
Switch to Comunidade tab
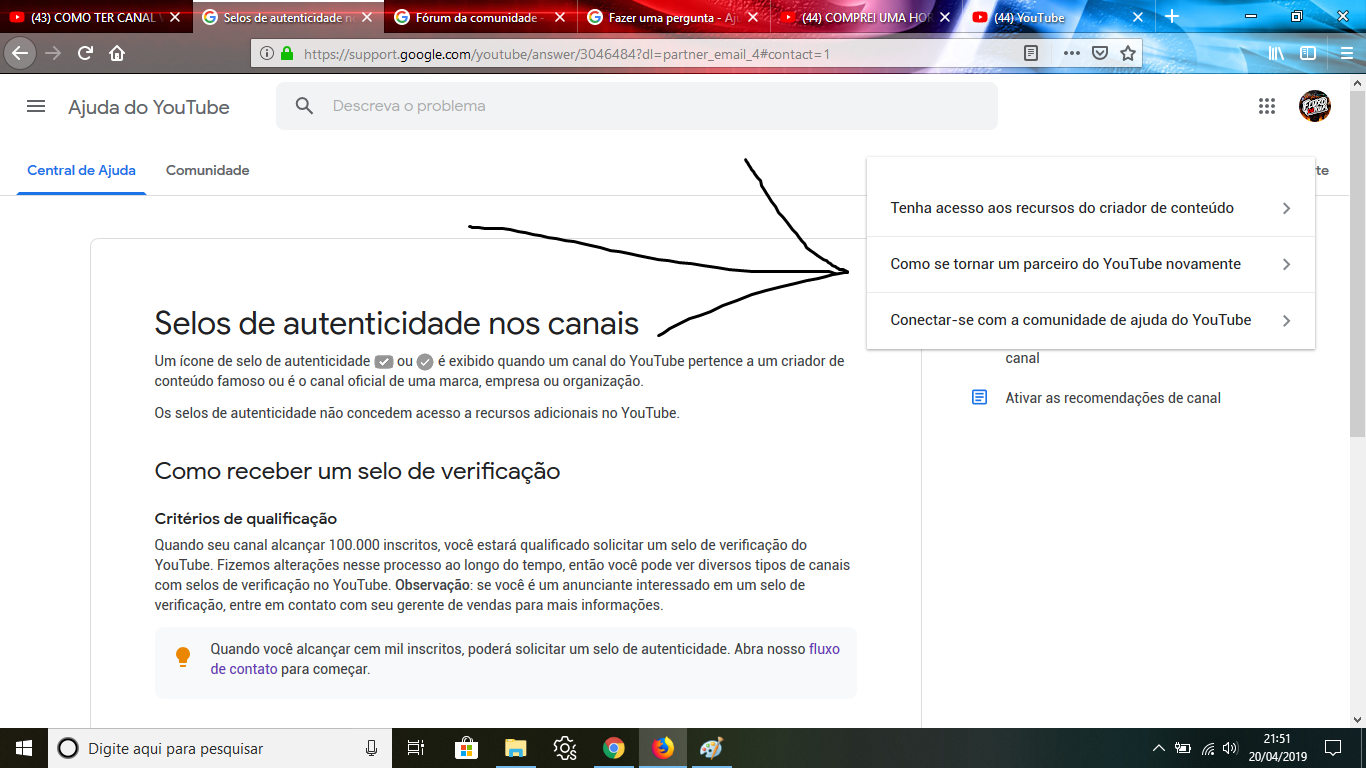[207, 170]
